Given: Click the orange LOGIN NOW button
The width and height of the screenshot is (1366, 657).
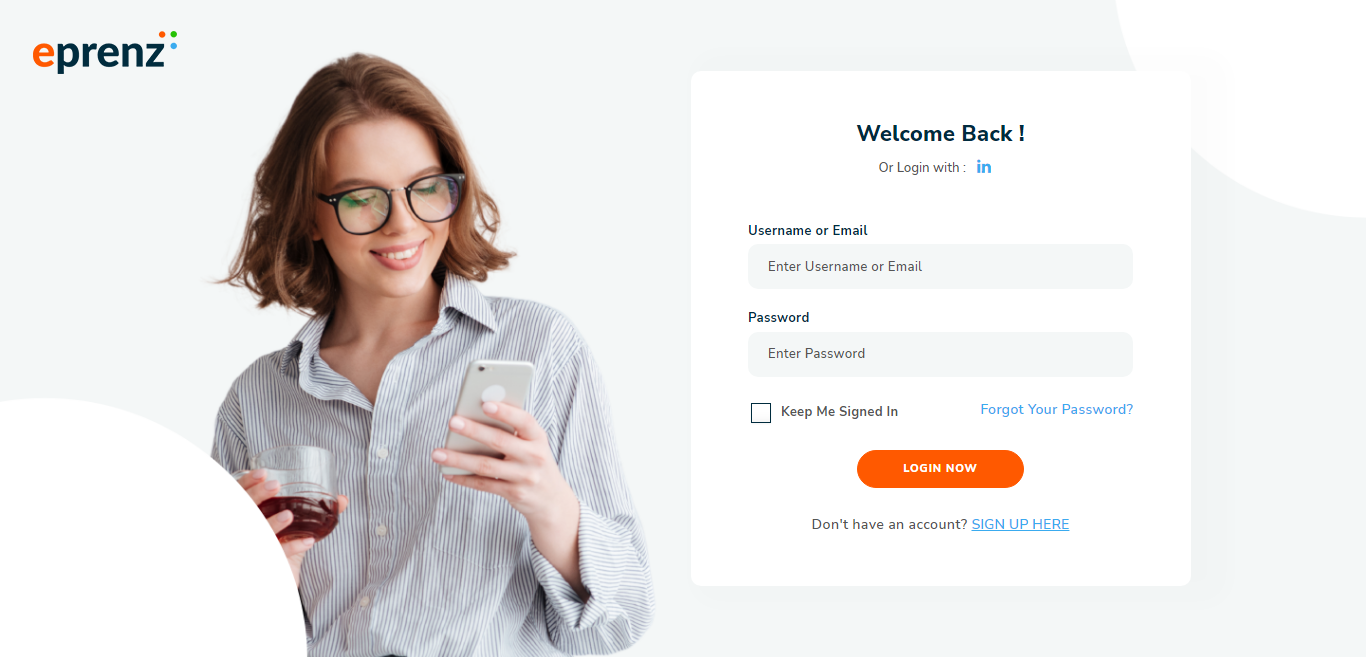Looking at the screenshot, I should pyautogui.click(x=940, y=469).
